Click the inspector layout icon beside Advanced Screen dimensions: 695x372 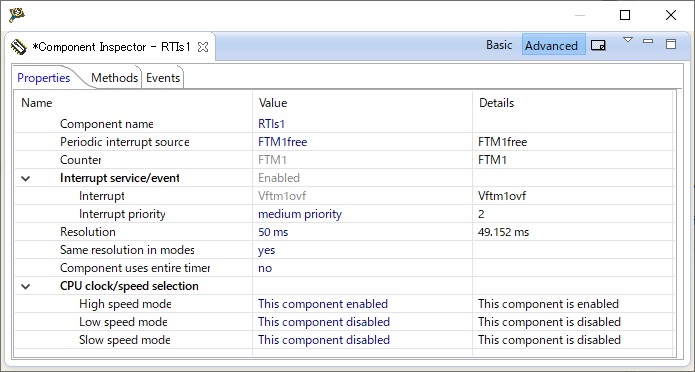point(598,45)
